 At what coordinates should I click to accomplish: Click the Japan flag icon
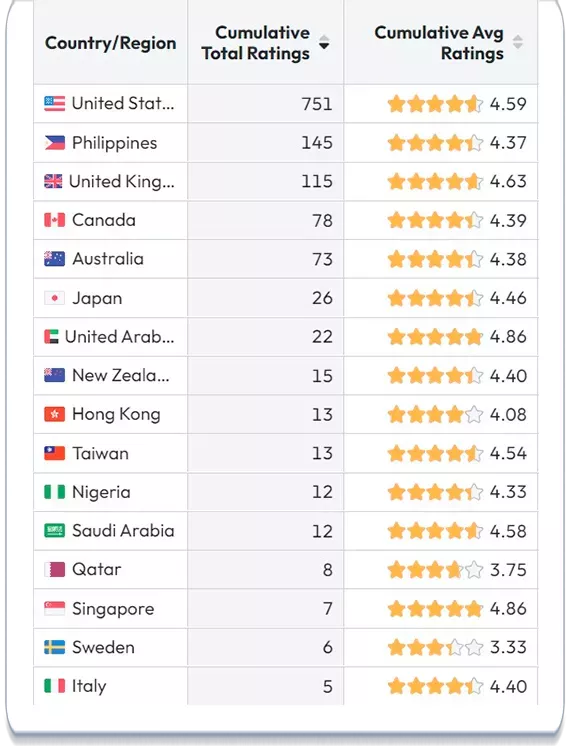54,298
